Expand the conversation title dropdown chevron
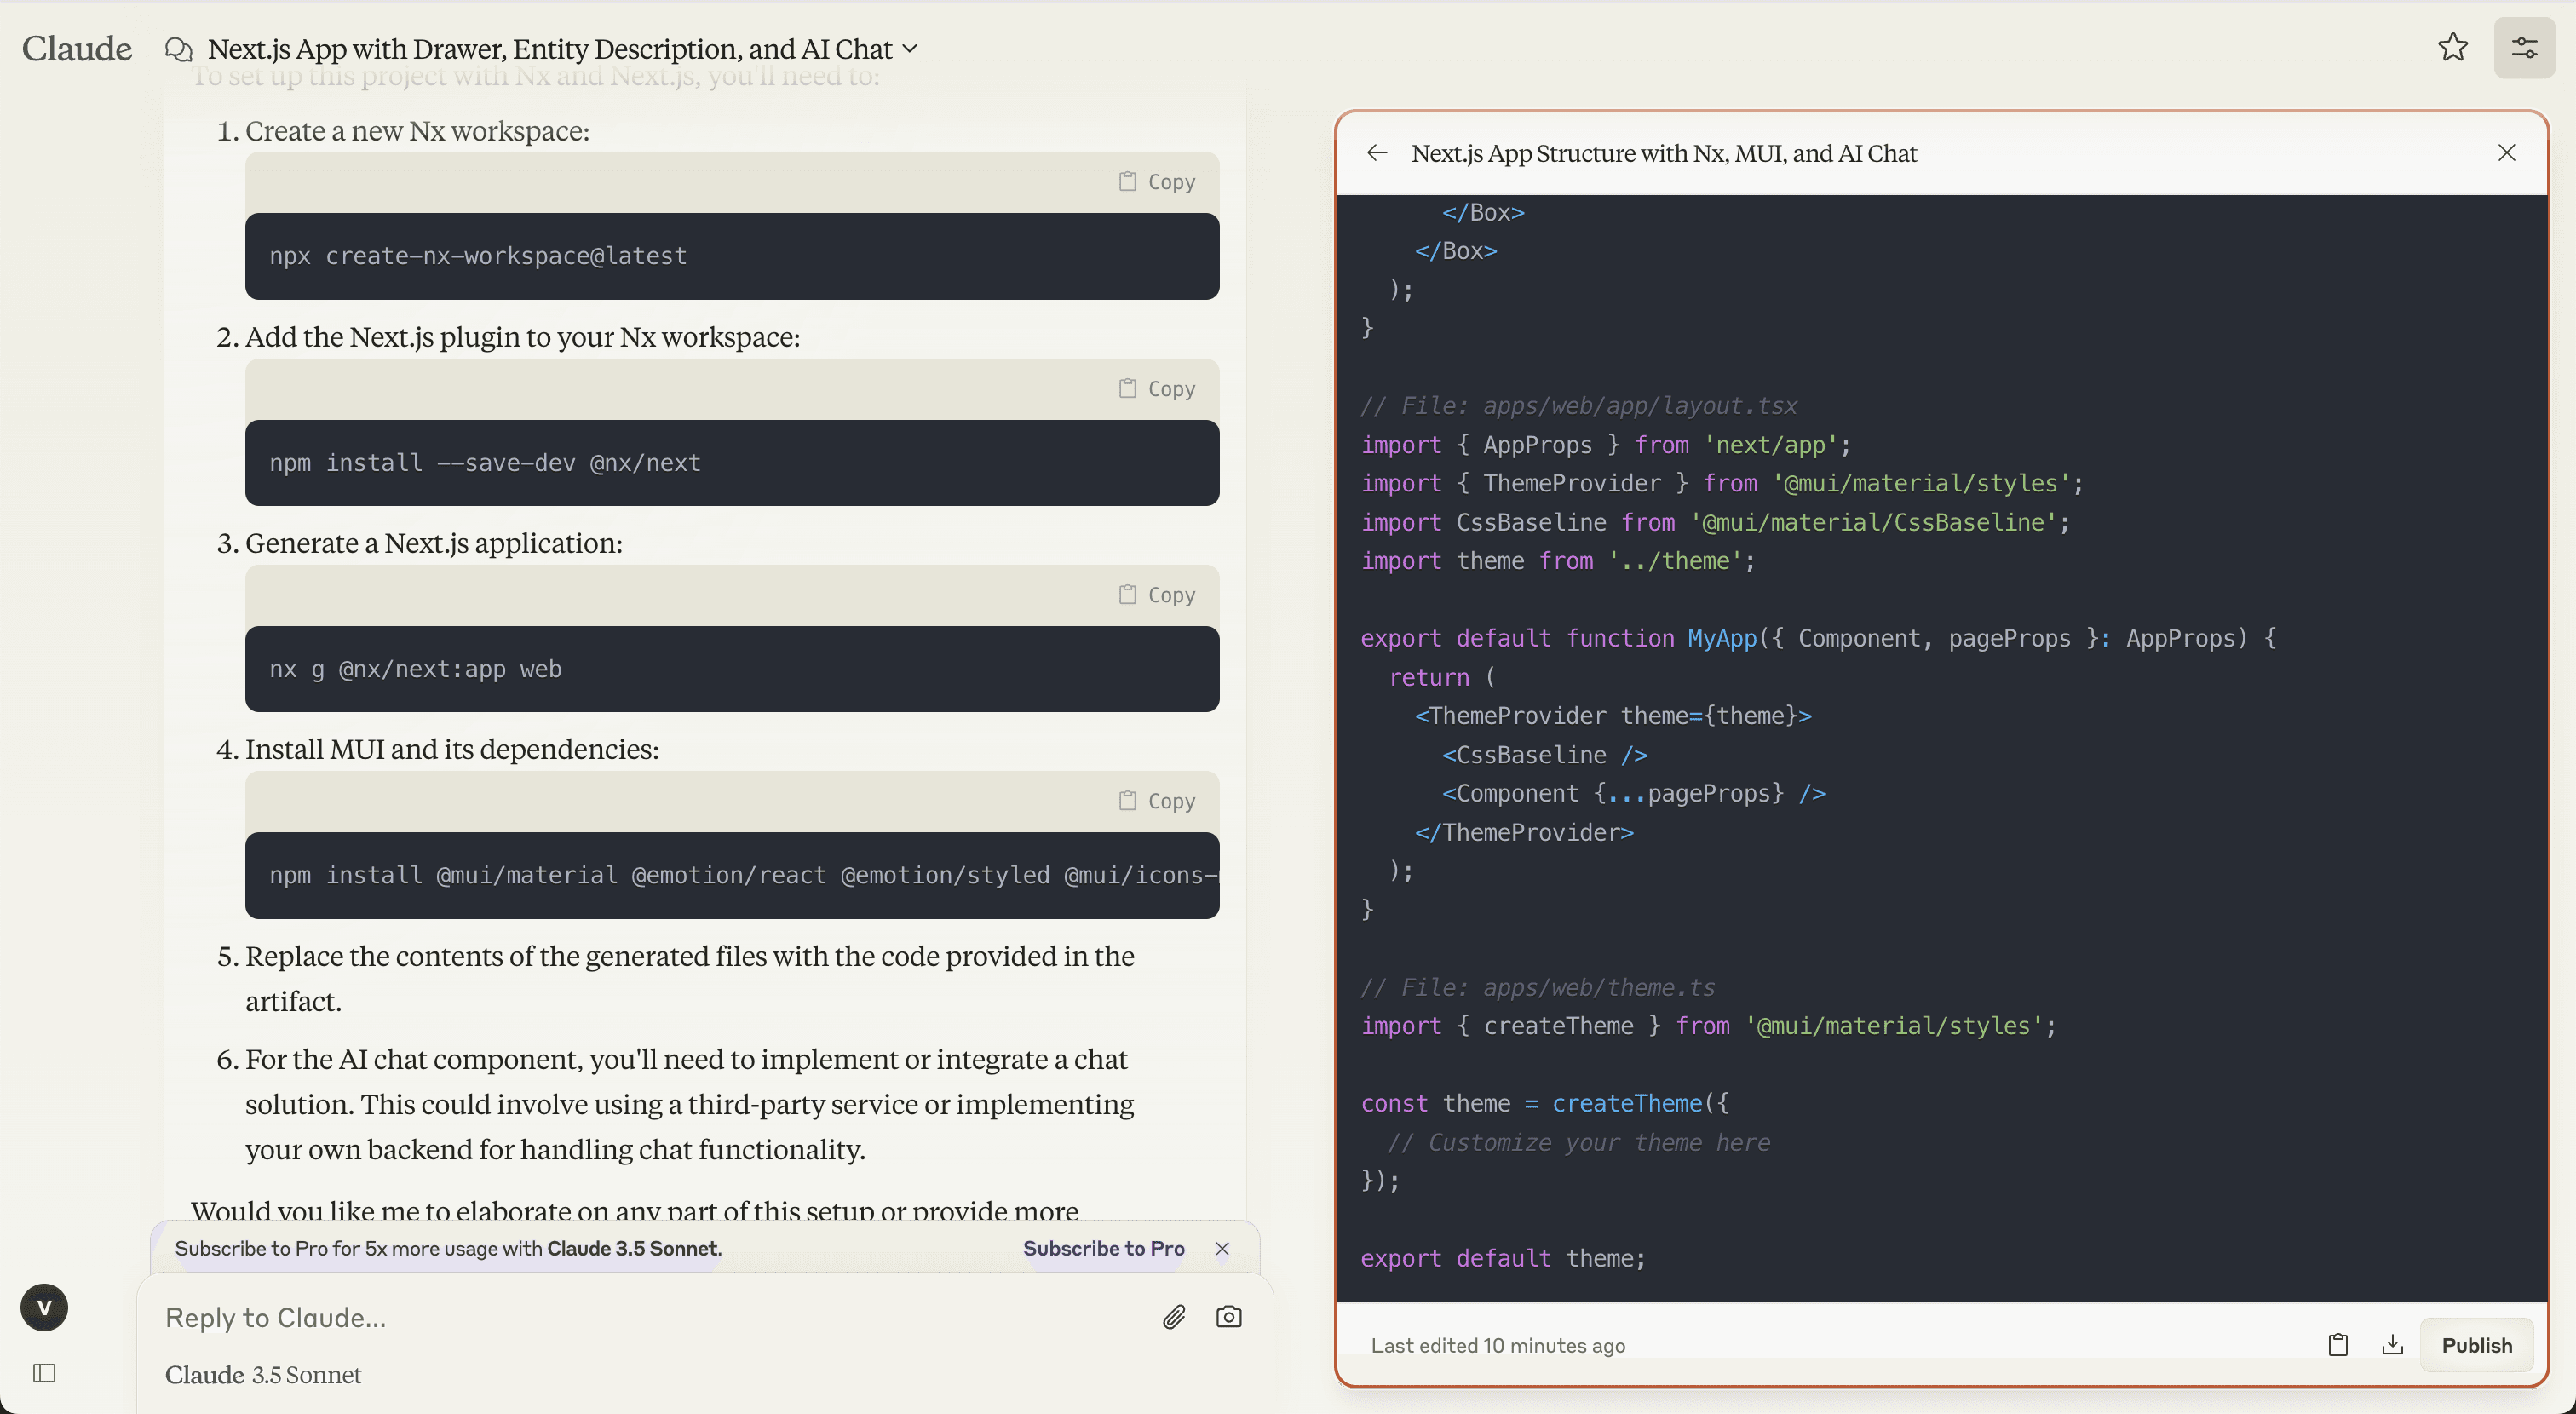Image resolution: width=2576 pixels, height=1414 pixels. tap(910, 48)
